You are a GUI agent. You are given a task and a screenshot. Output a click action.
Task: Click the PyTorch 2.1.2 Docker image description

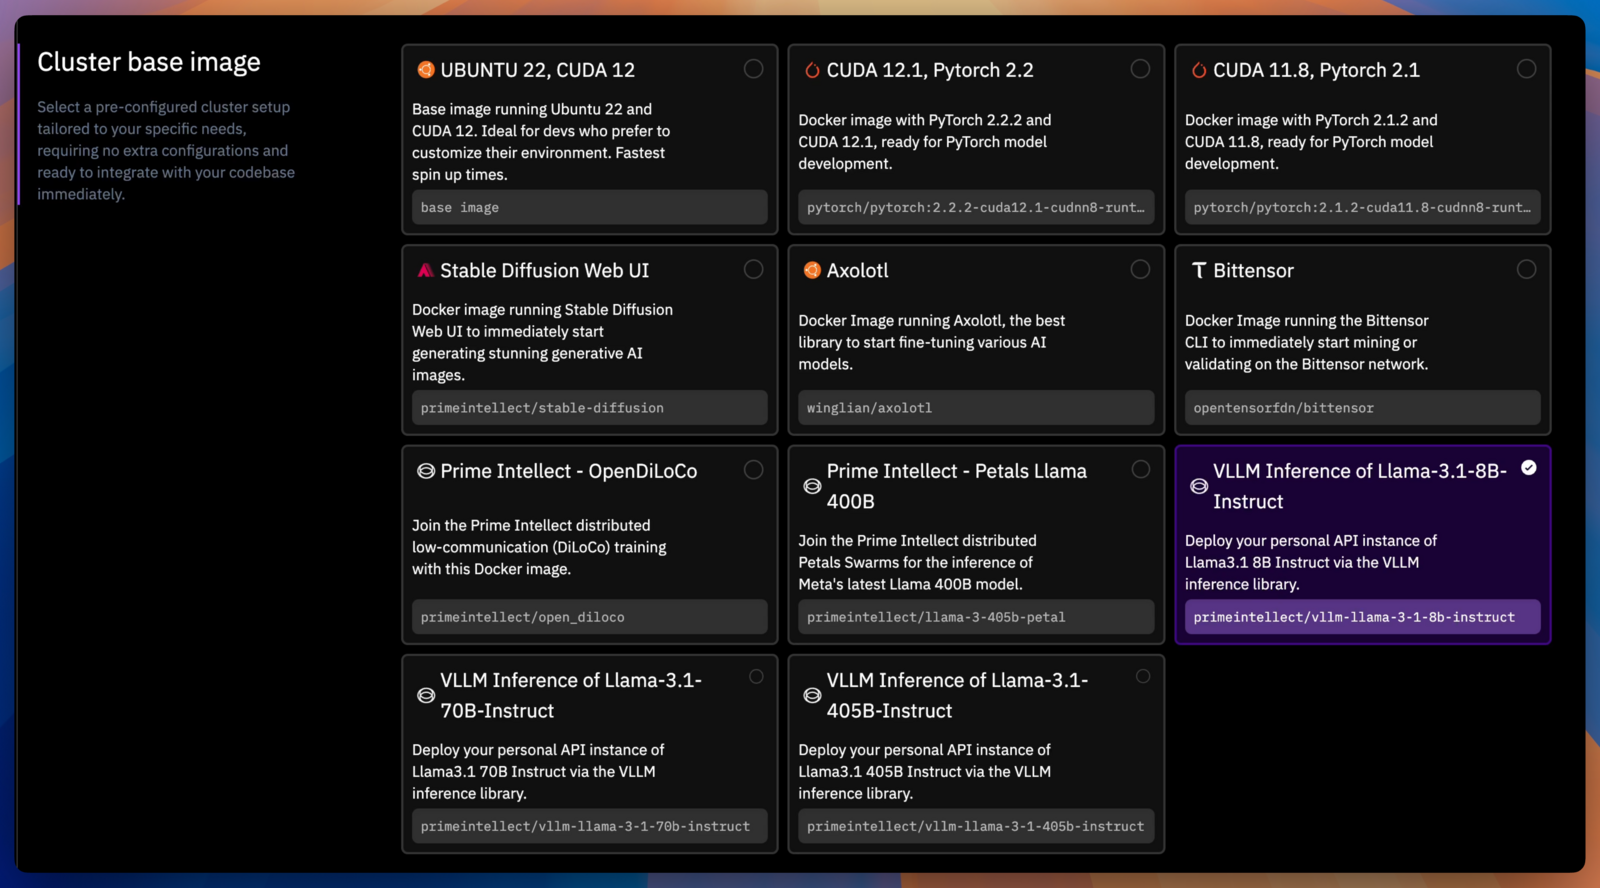coord(1311,142)
